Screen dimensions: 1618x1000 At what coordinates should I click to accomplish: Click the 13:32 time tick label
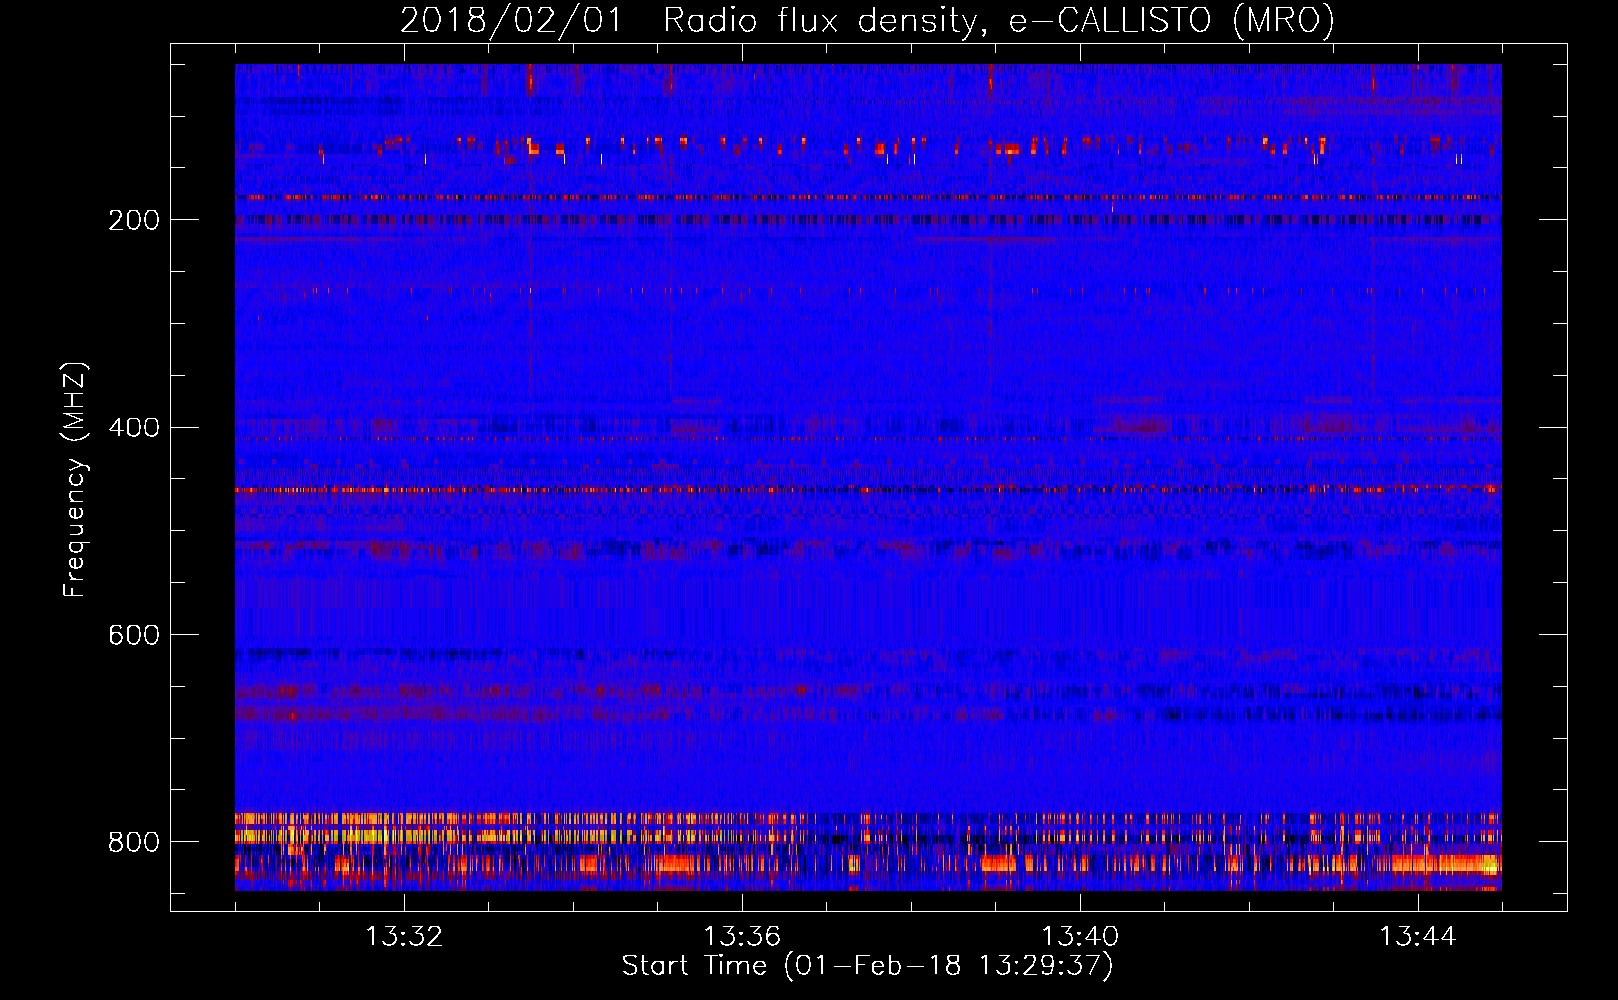[404, 937]
